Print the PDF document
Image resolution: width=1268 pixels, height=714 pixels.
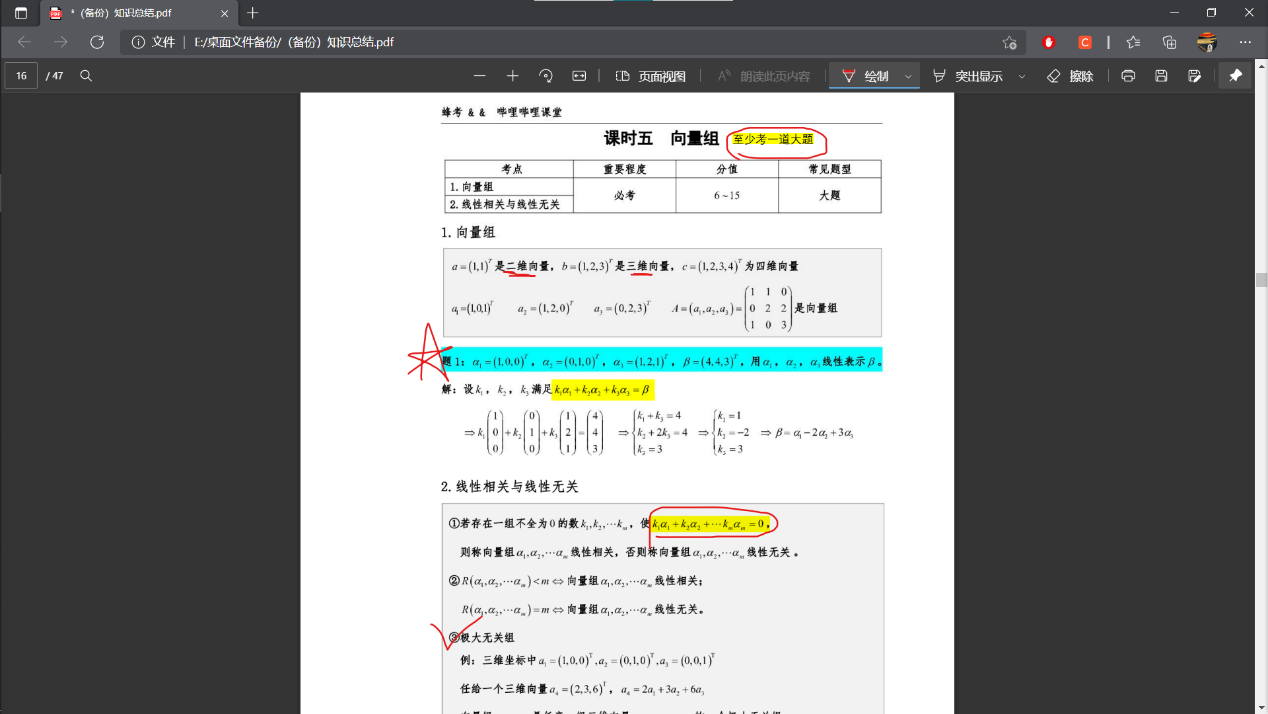click(x=1128, y=76)
